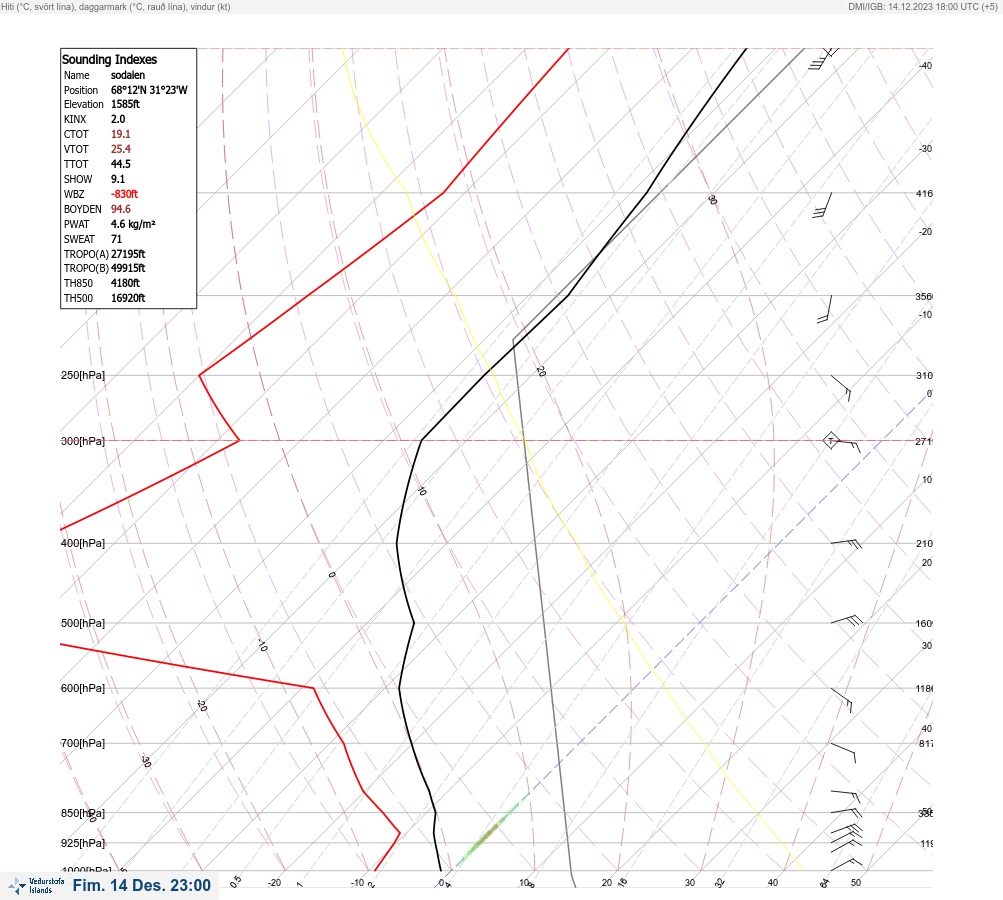The image size is (1003, 900).
Task: Click the KINX value 2.0
Action: tap(118, 119)
